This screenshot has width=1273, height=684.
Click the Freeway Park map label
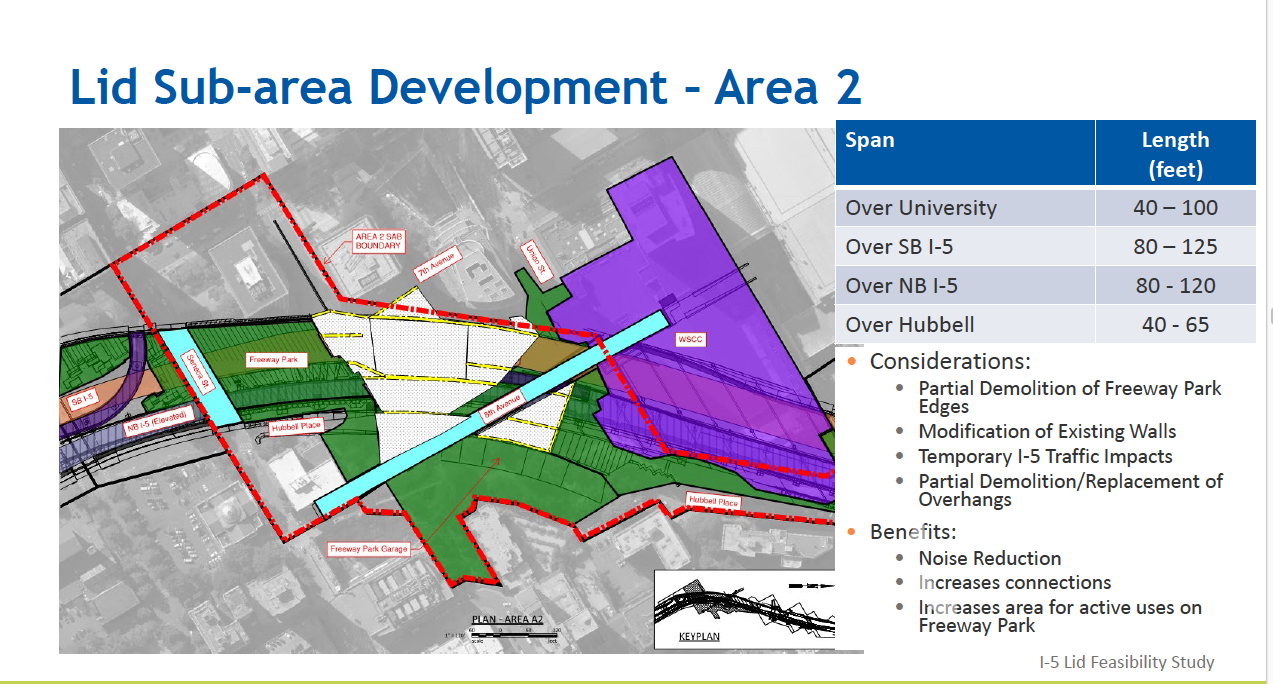(278, 359)
